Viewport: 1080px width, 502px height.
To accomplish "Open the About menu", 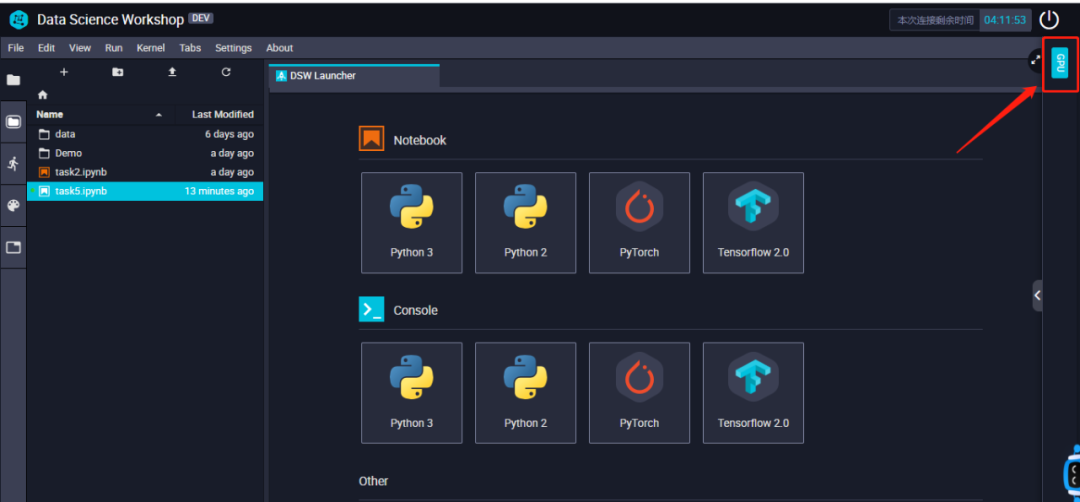I will [280, 48].
